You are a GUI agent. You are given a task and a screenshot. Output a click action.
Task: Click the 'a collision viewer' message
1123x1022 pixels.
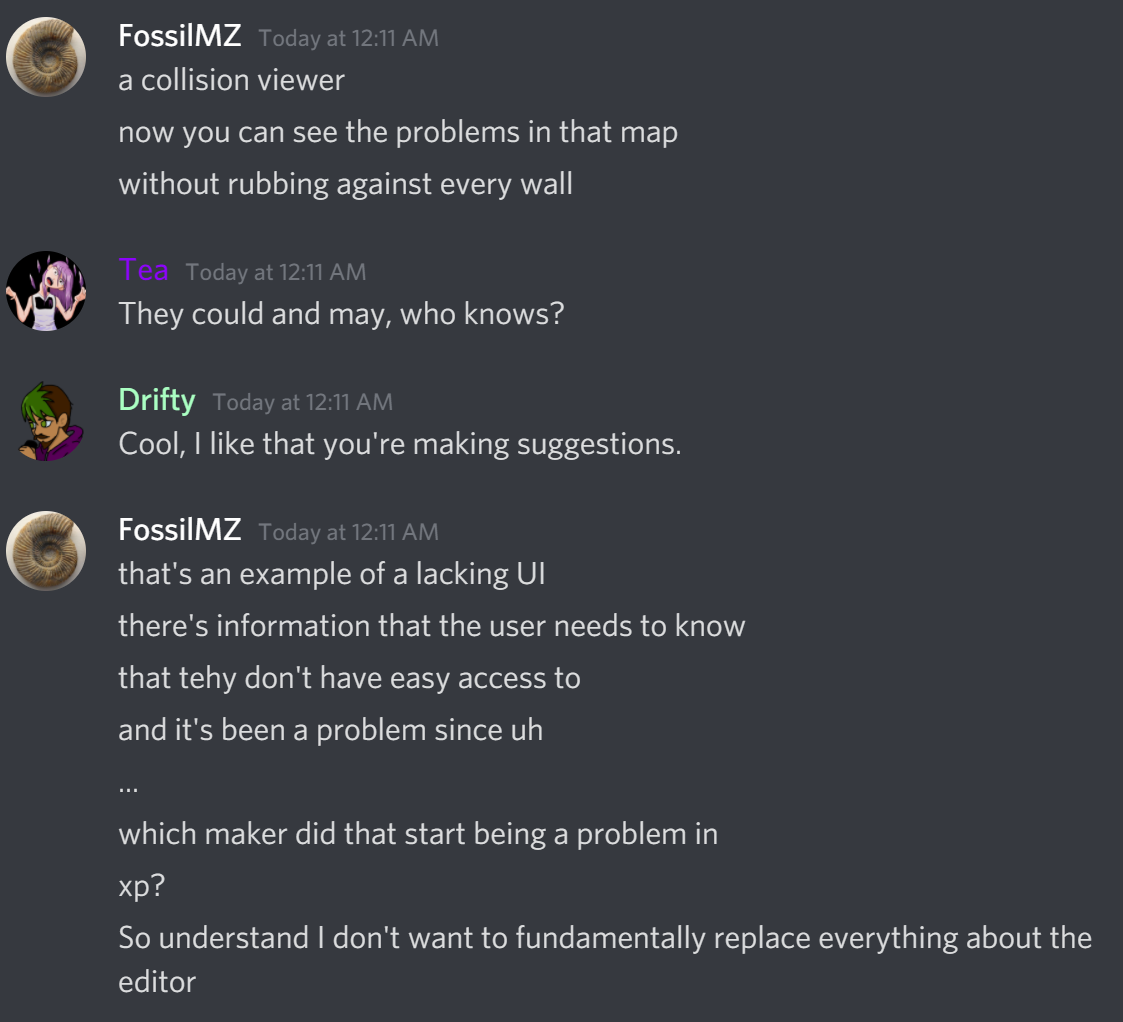tap(231, 80)
